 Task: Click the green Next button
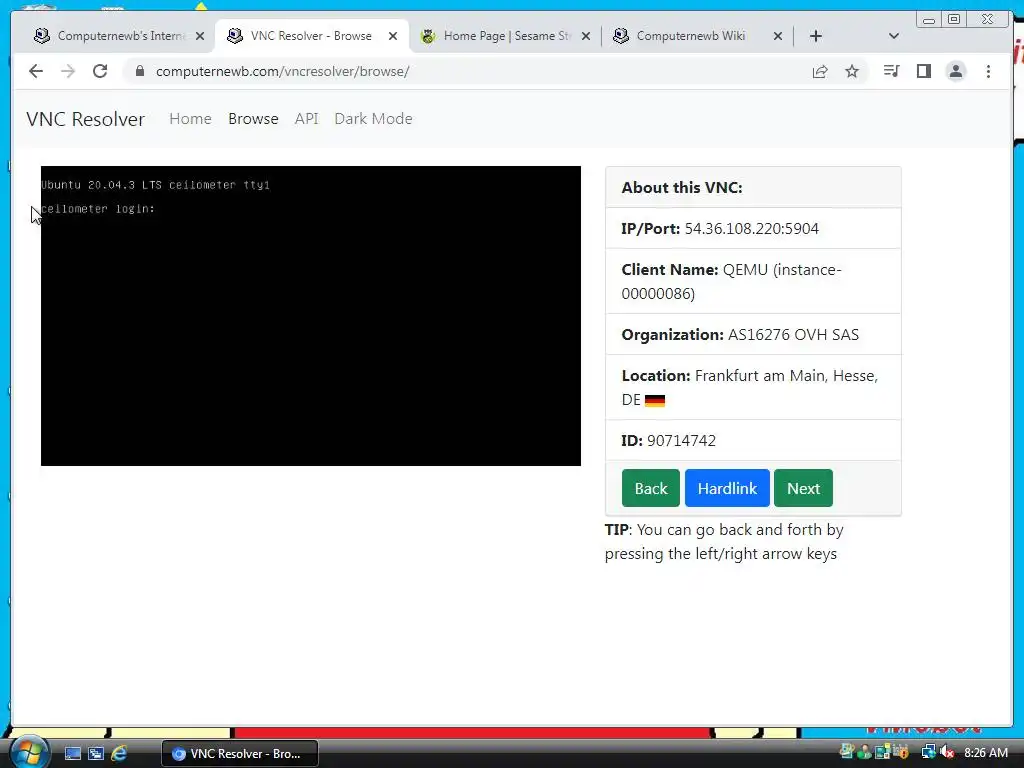(x=803, y=488)
